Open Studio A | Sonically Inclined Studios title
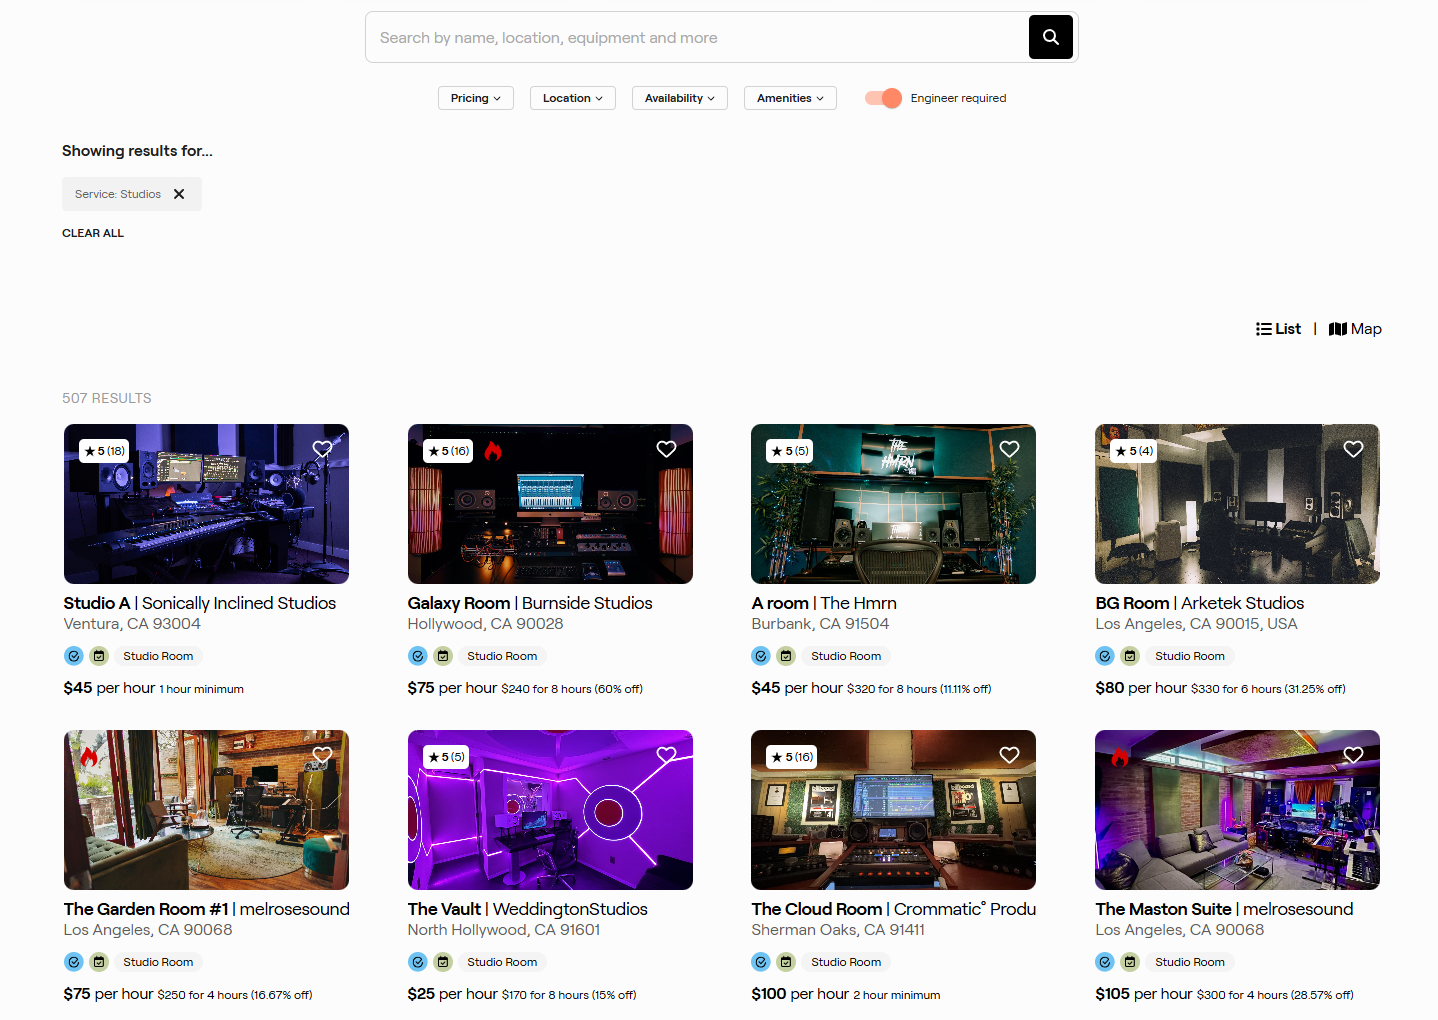 tap(200, 603)
